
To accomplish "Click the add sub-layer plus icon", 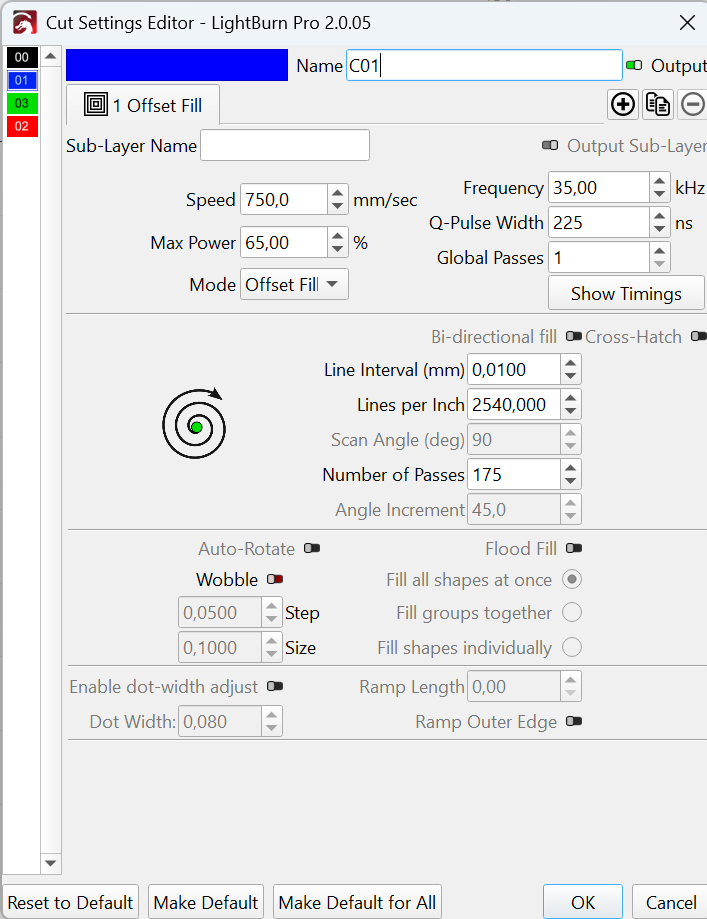I will (622, 104).
